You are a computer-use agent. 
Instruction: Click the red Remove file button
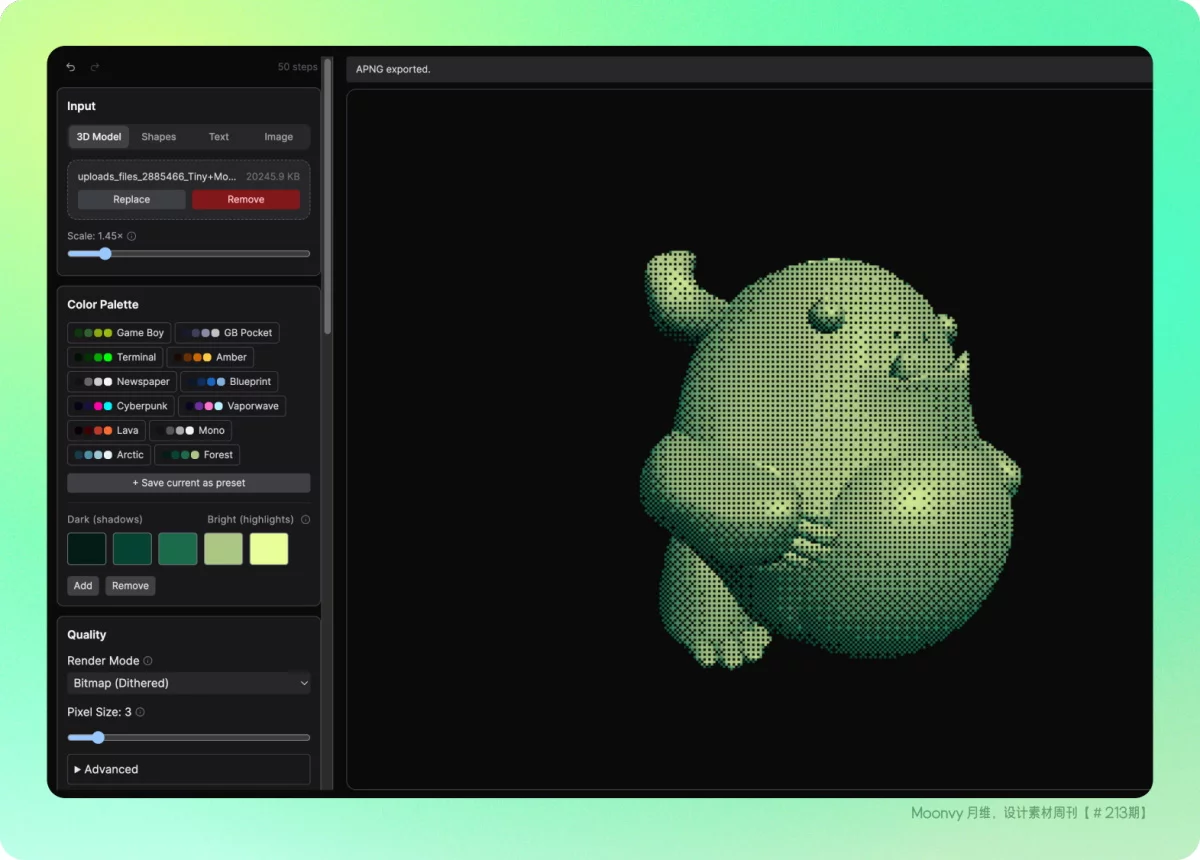pos(246,200)
